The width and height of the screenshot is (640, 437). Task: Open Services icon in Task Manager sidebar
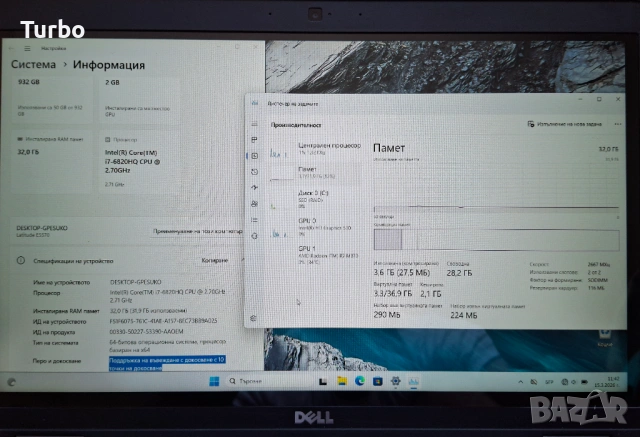254,236
